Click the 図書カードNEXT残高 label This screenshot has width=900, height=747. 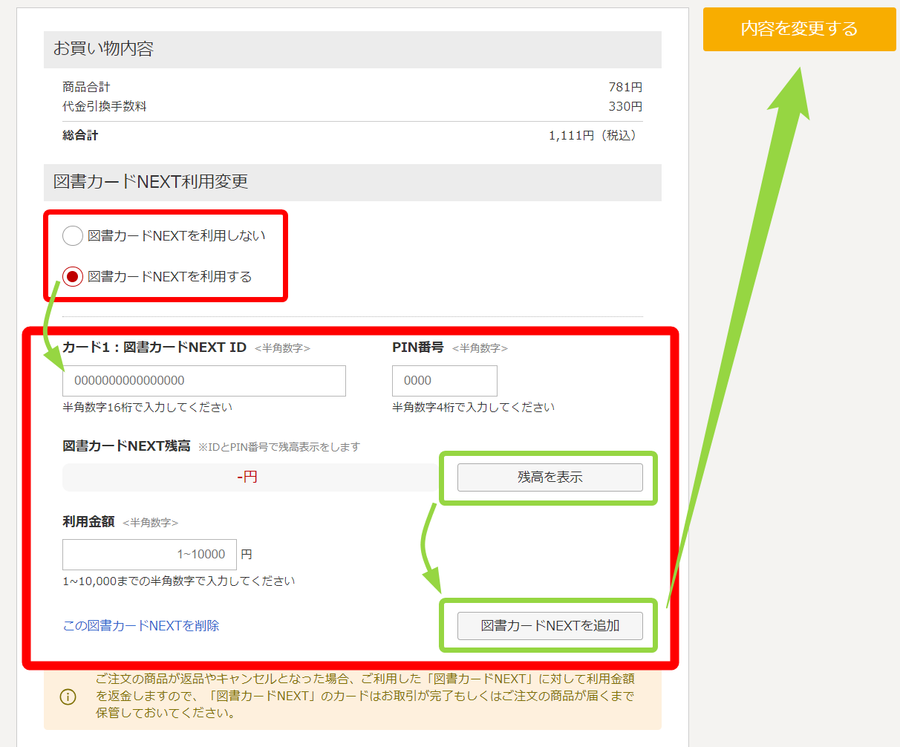pyautogui.click(x=126, y=446)
